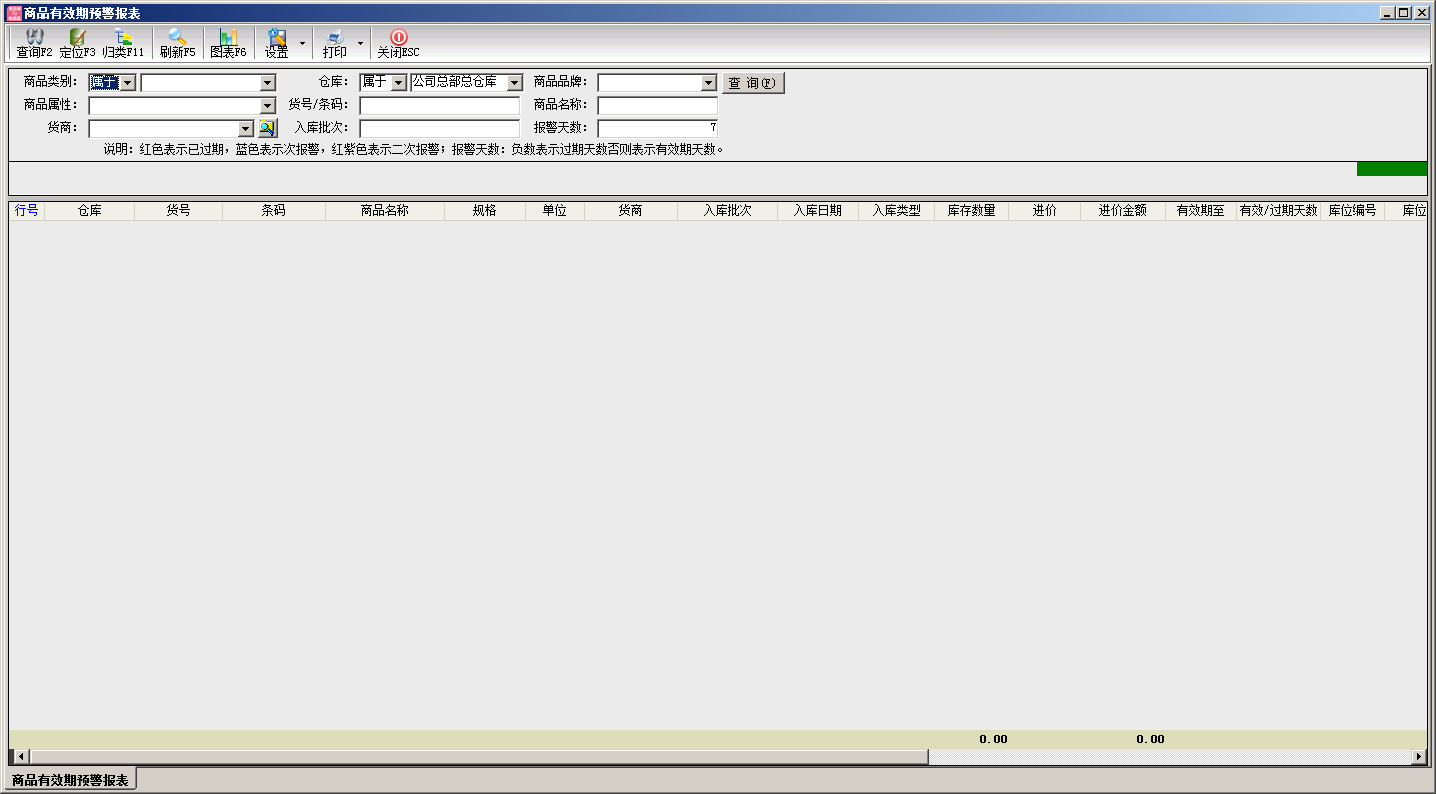
Task: Click the 打印 print icon
Action: (x=335, y=43)
